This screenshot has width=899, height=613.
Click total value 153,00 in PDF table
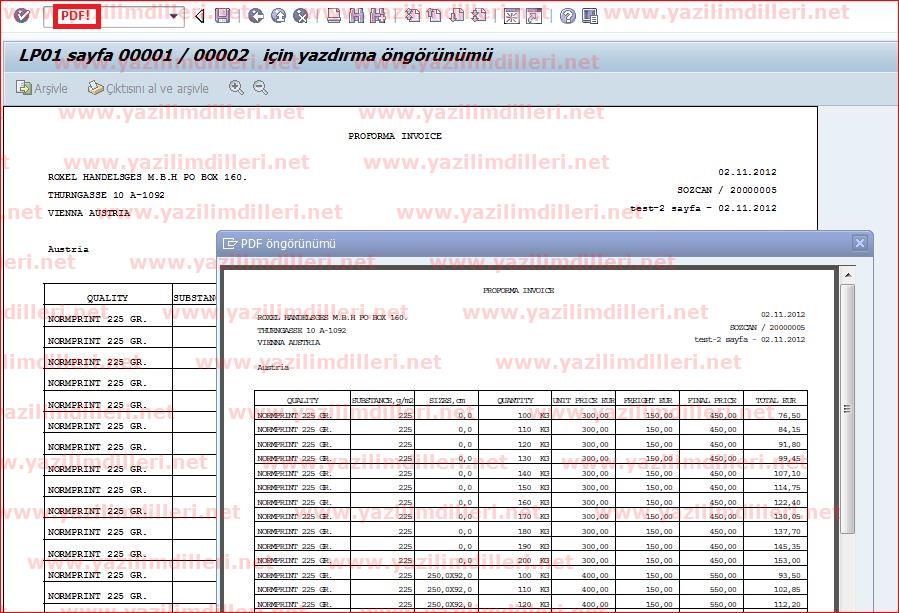[x=787, y=561]
